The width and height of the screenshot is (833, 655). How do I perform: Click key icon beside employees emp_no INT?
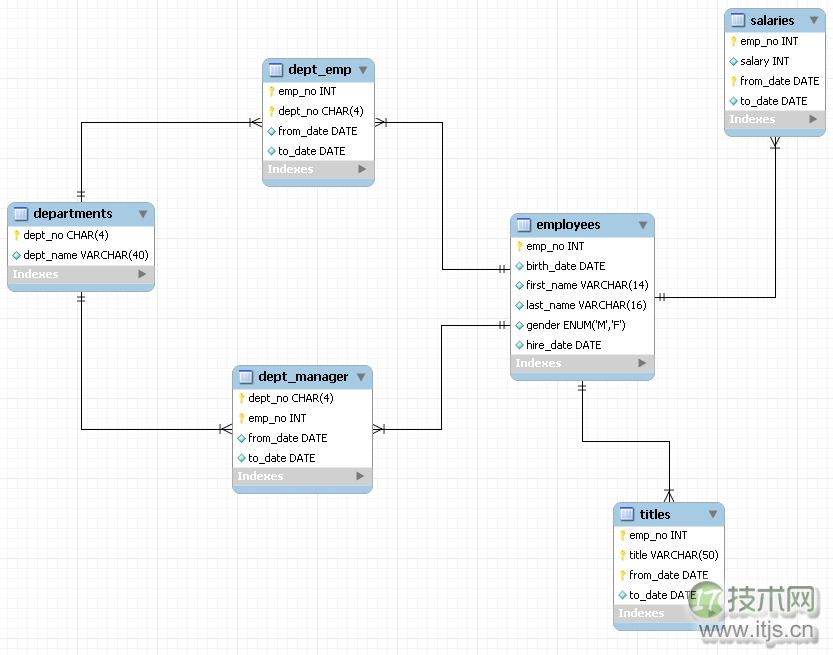click(x=520, y=246)
